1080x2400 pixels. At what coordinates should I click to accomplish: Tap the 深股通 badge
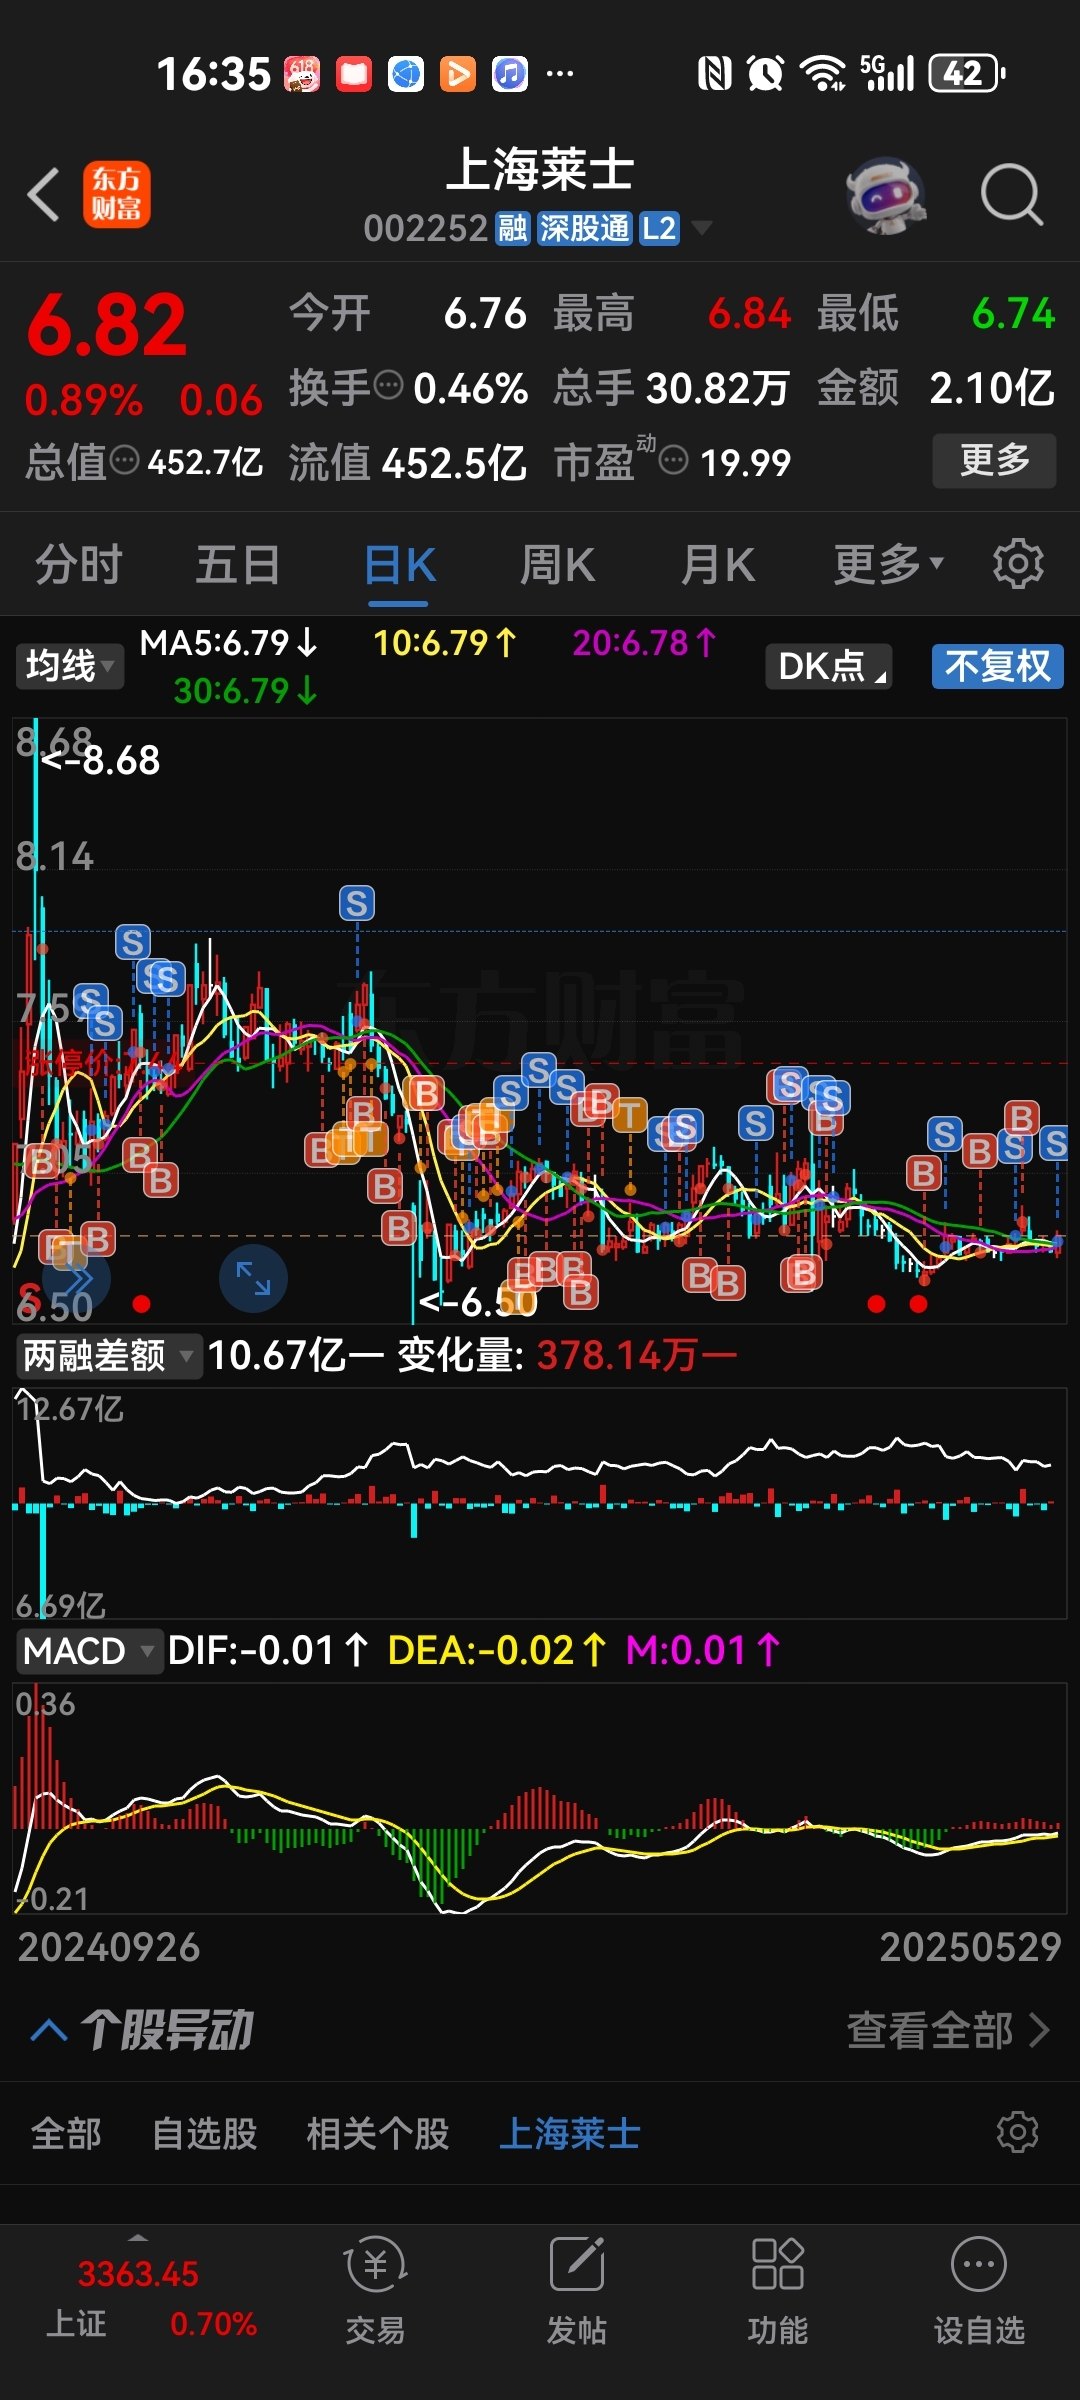585,229
